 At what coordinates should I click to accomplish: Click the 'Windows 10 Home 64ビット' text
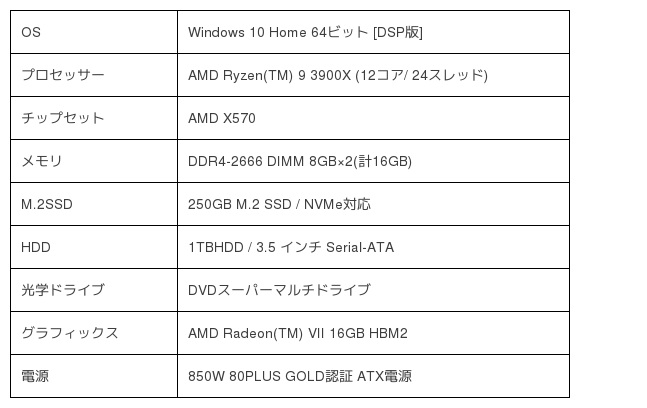coord(277,33)
